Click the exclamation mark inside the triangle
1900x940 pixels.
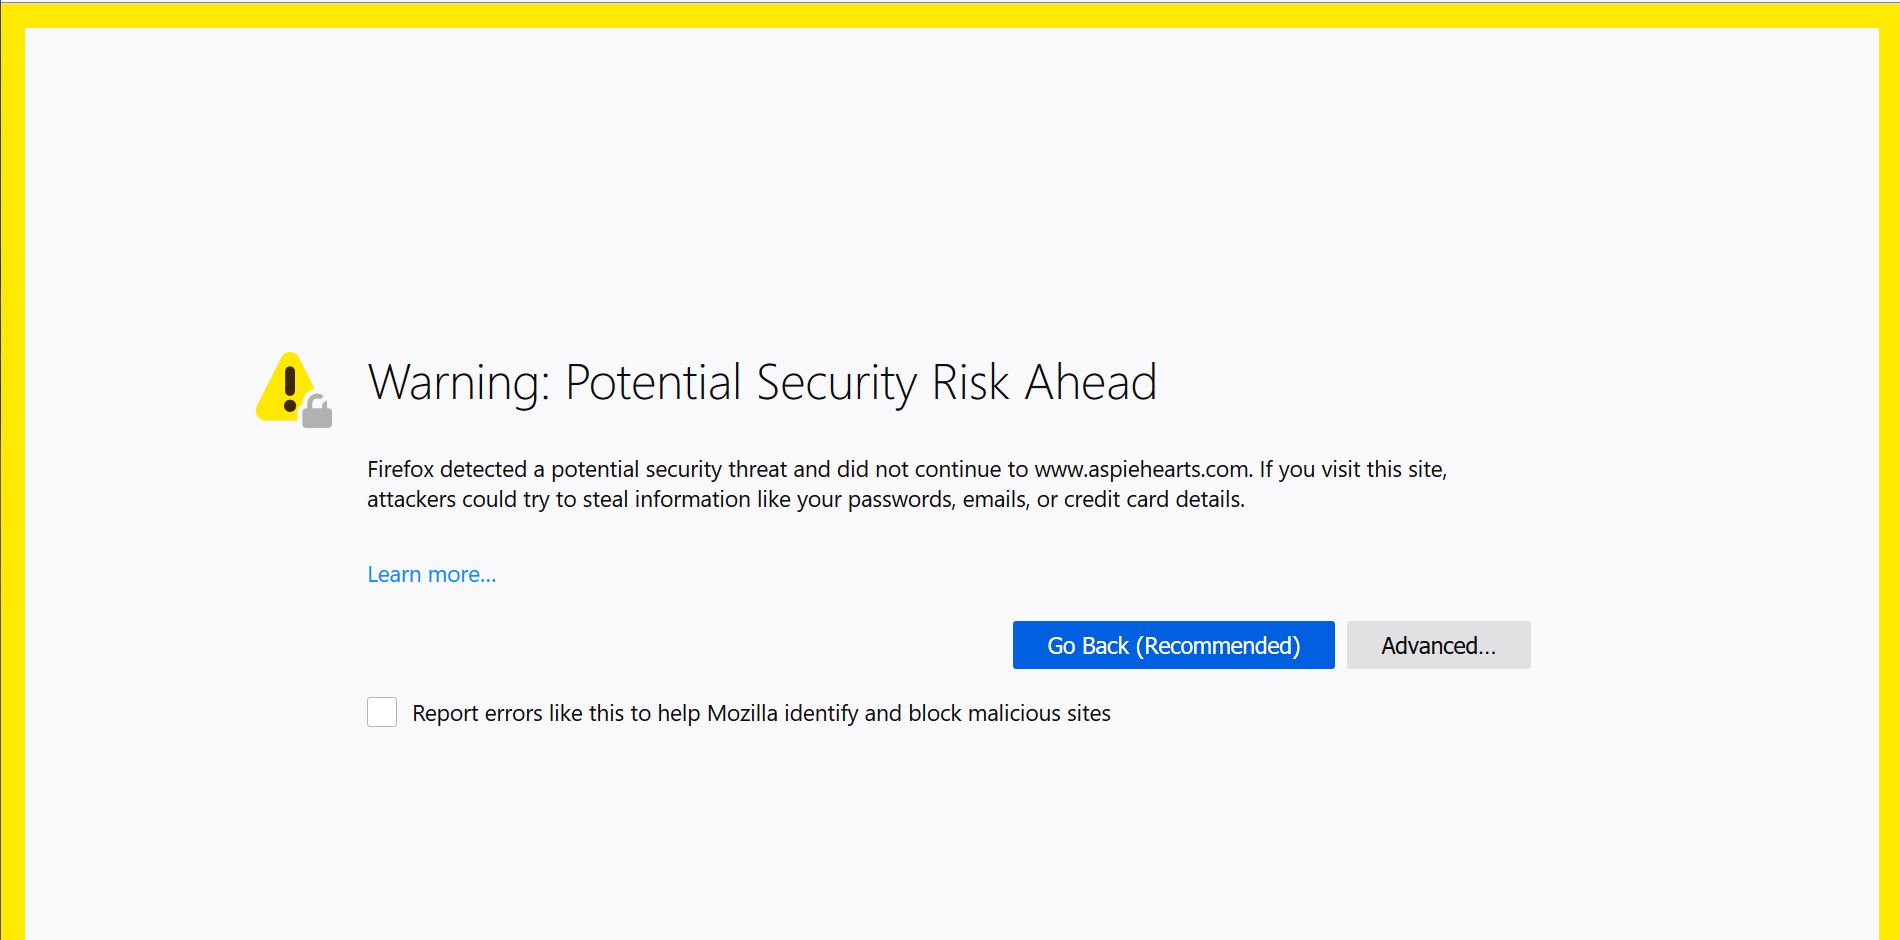click(290, 389)
